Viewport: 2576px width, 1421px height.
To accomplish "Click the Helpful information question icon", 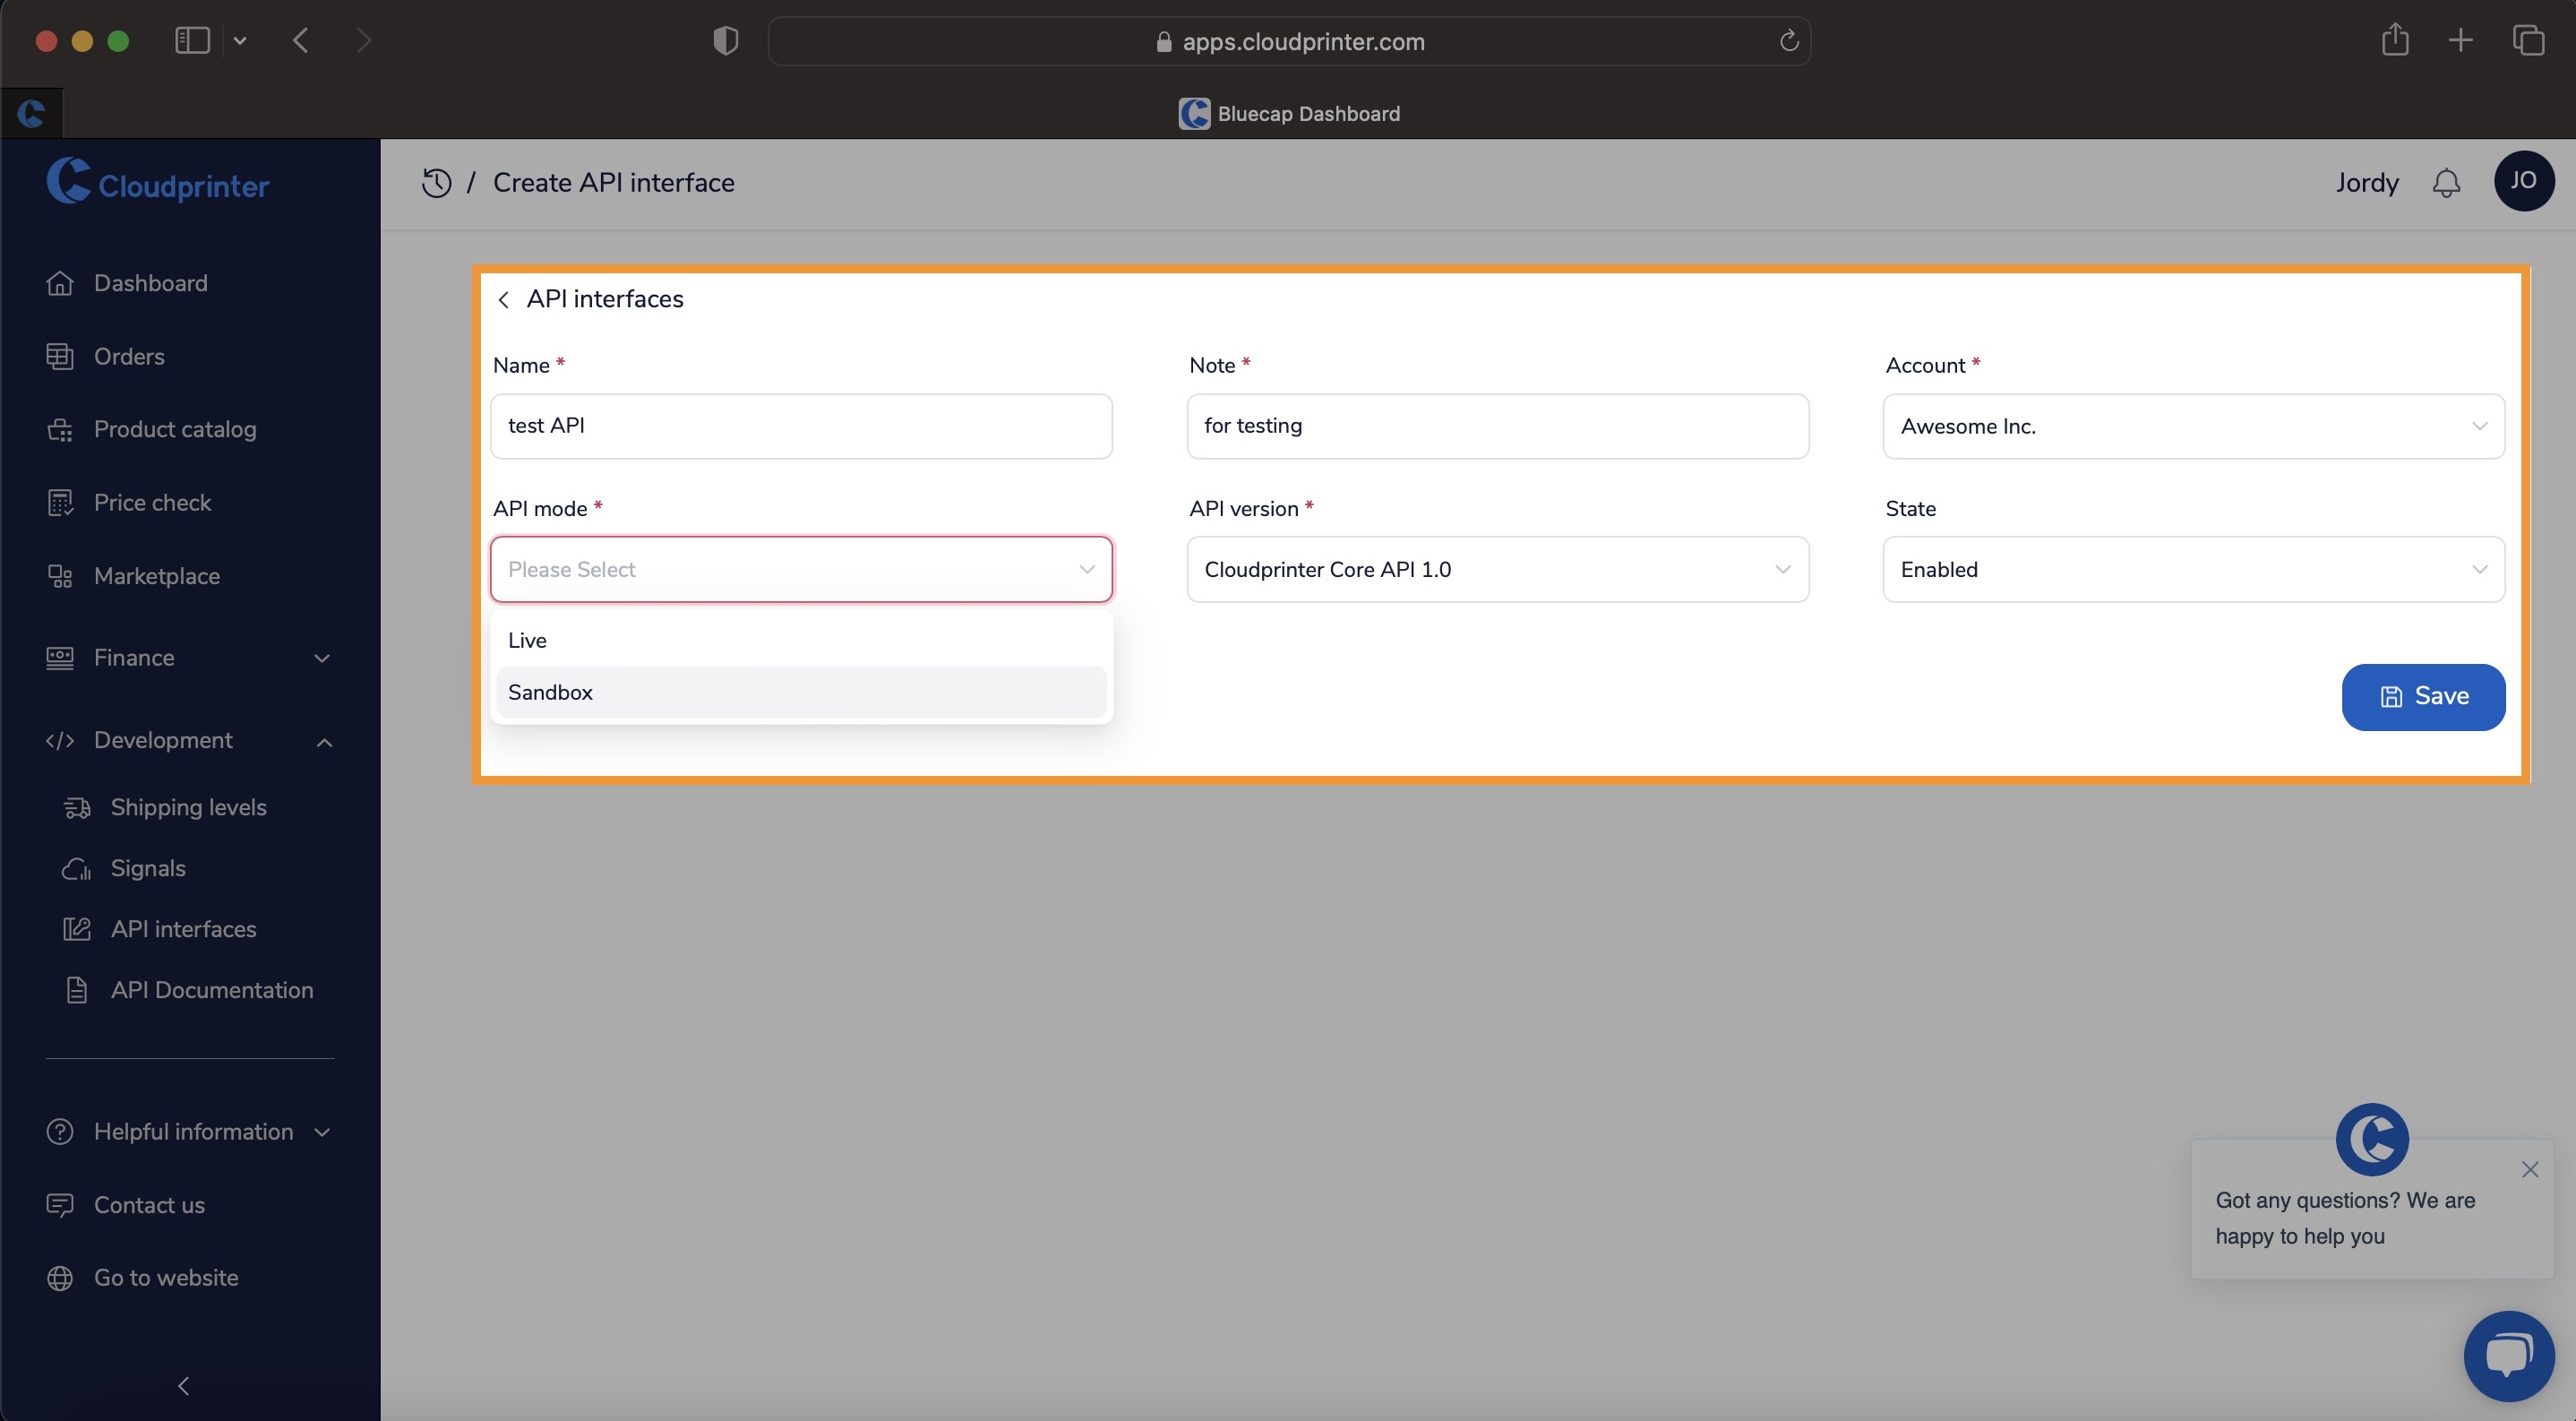I will click(60, 1132).
